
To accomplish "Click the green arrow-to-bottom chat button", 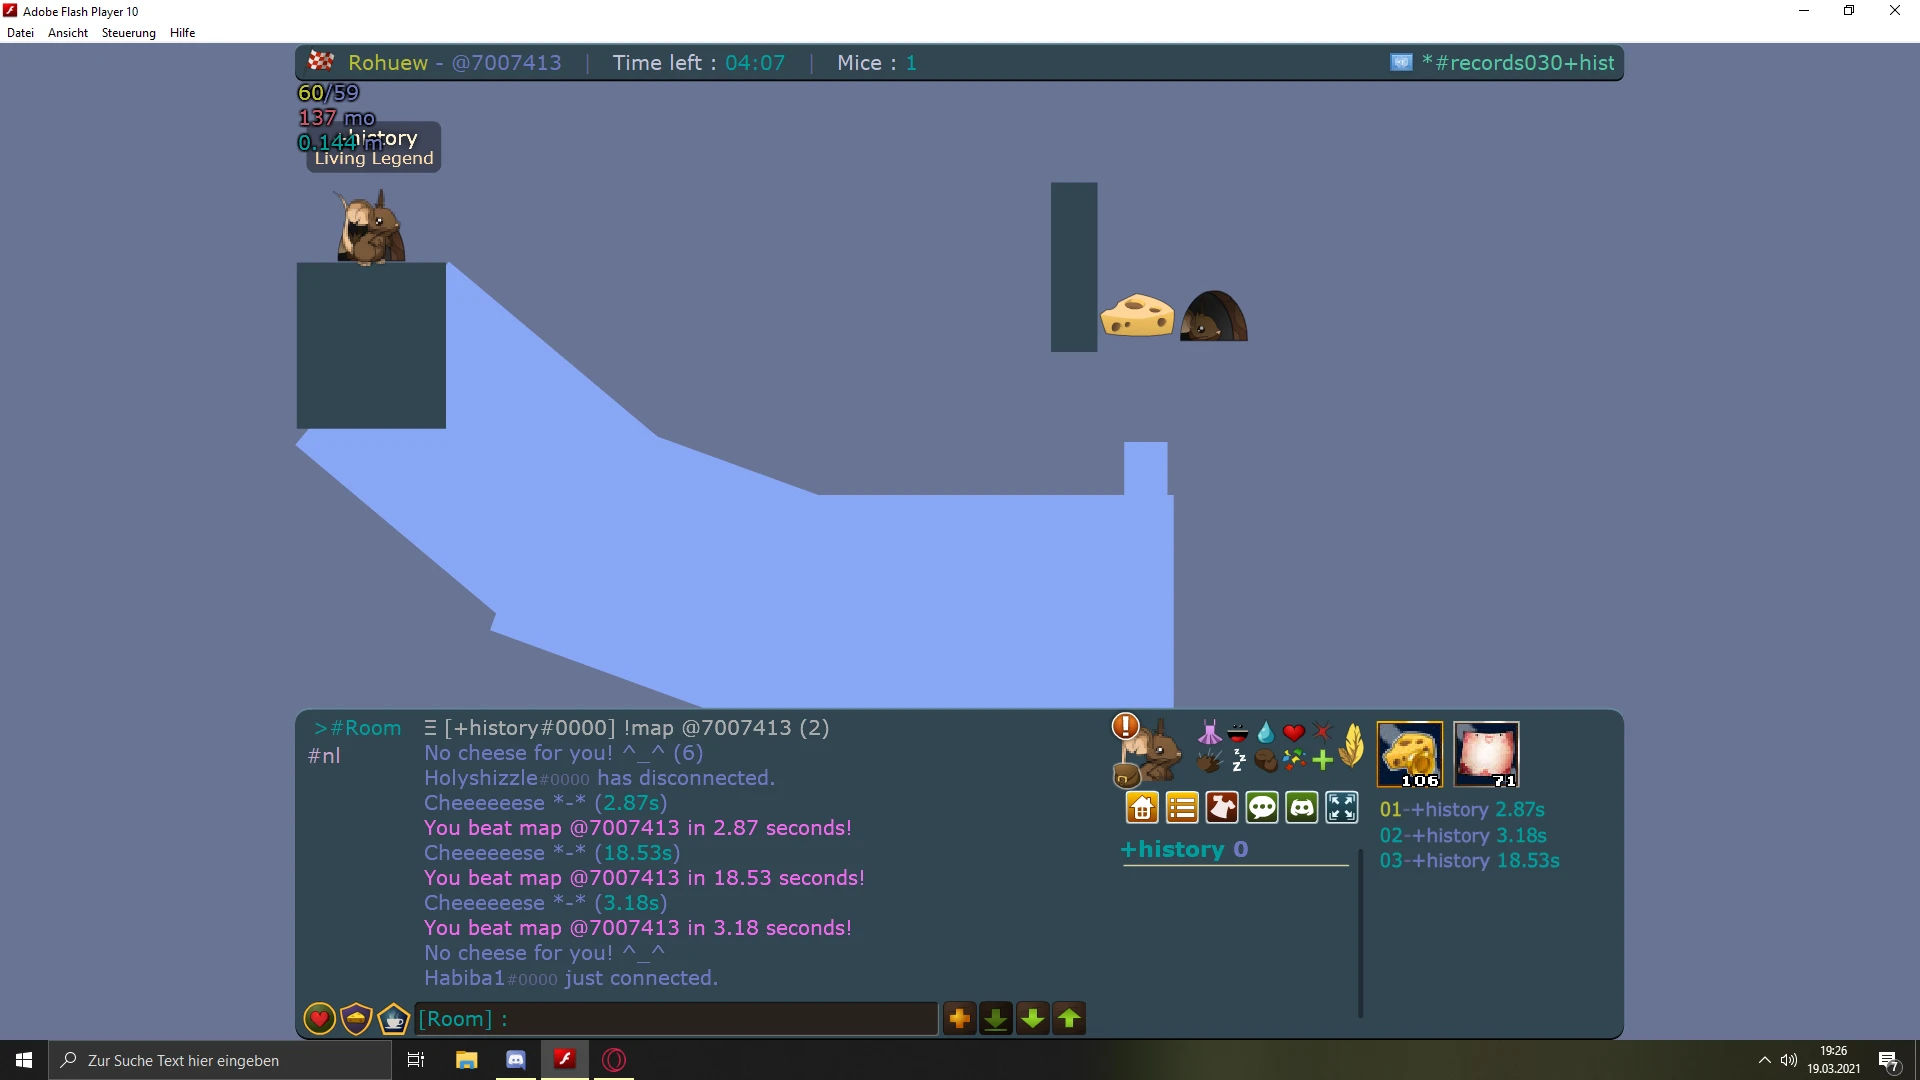I will click(996, 1019).
